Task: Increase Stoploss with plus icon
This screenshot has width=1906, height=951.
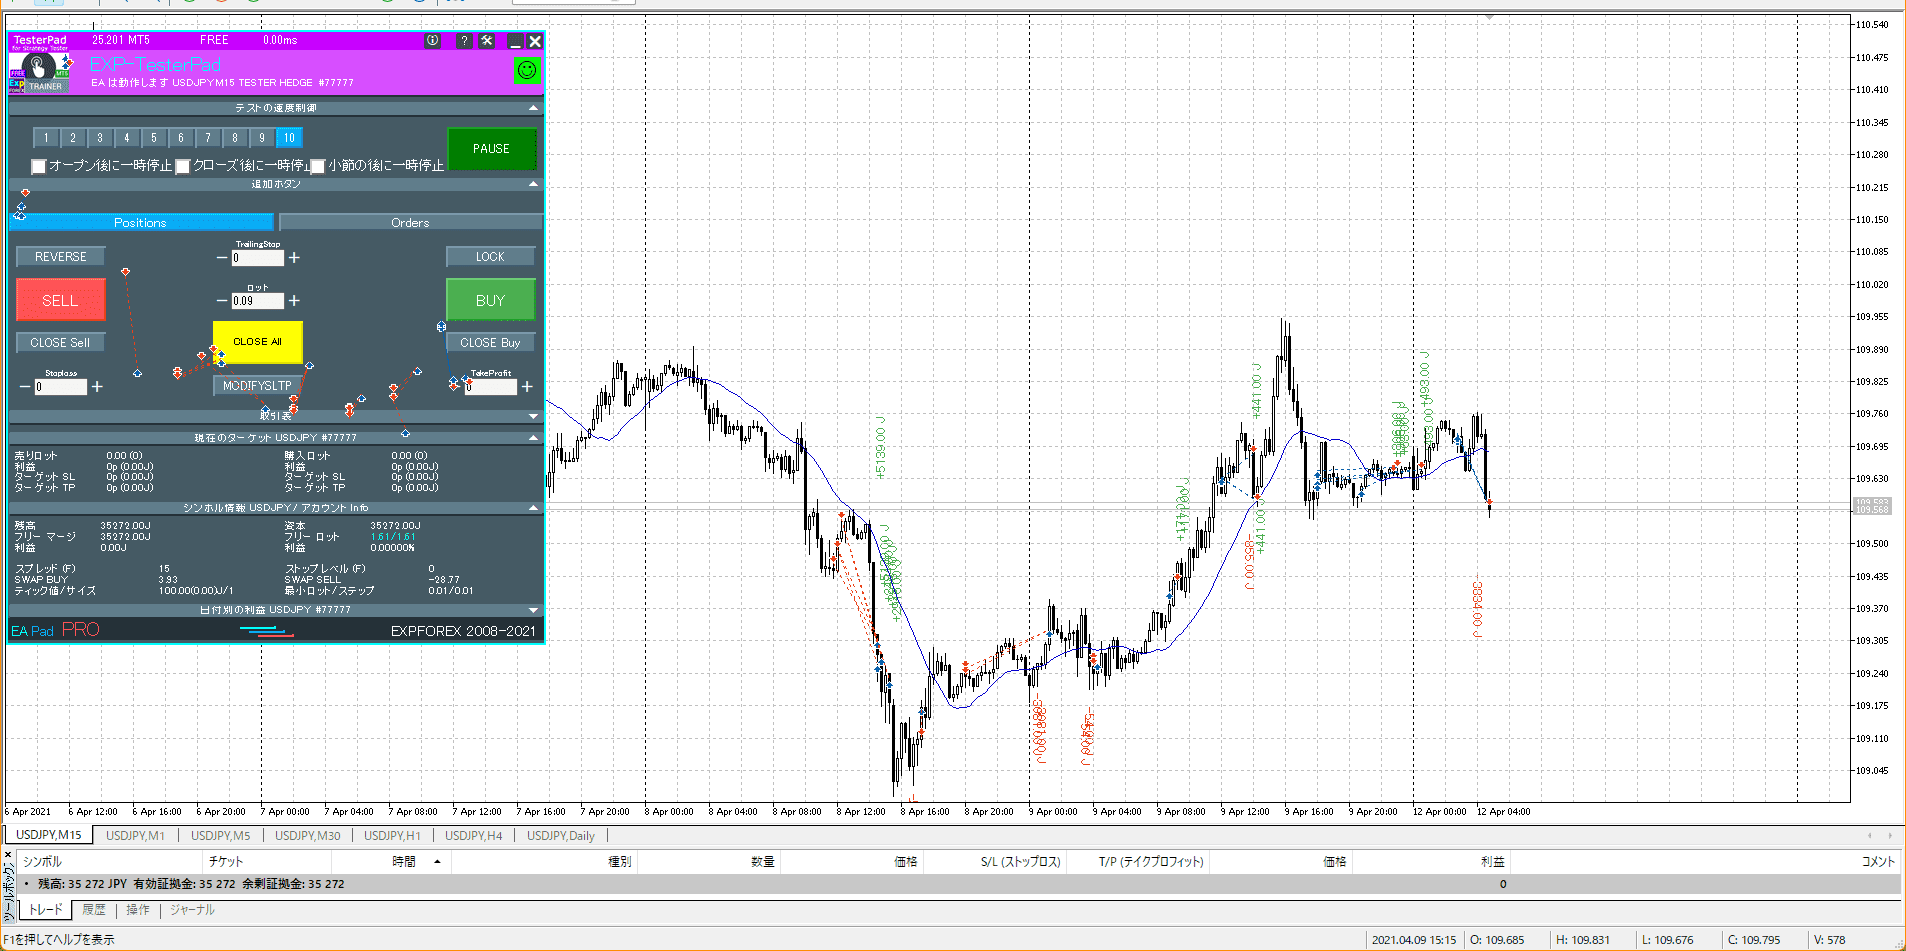Action: (x=97, y=387)
